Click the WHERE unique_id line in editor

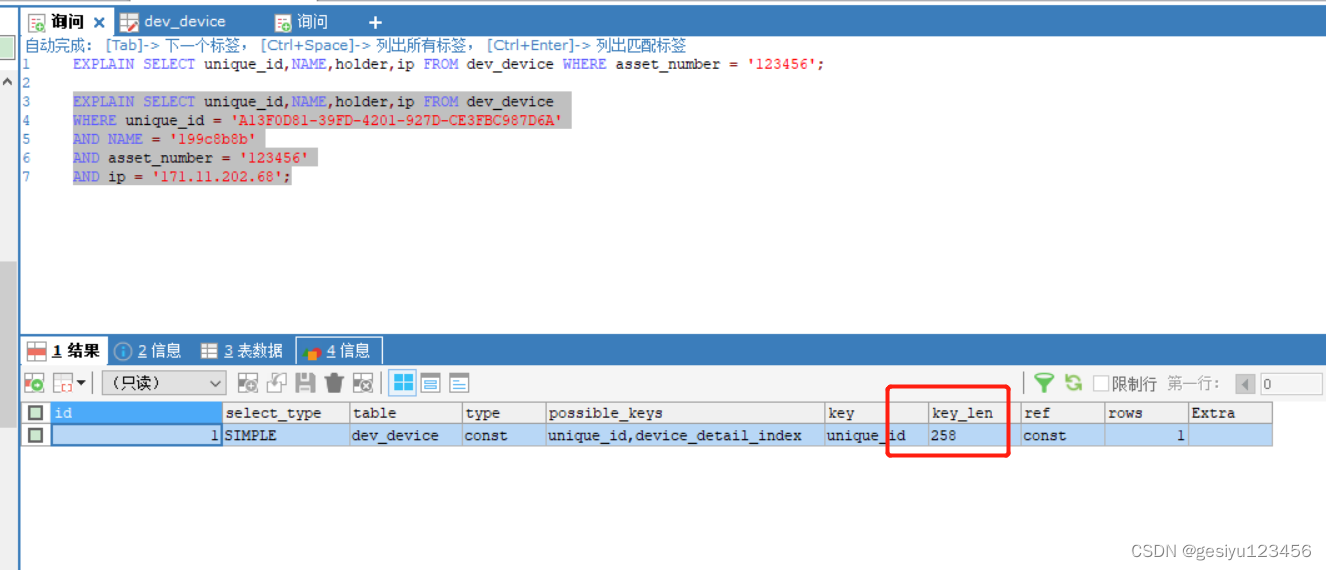pos(318,121)
